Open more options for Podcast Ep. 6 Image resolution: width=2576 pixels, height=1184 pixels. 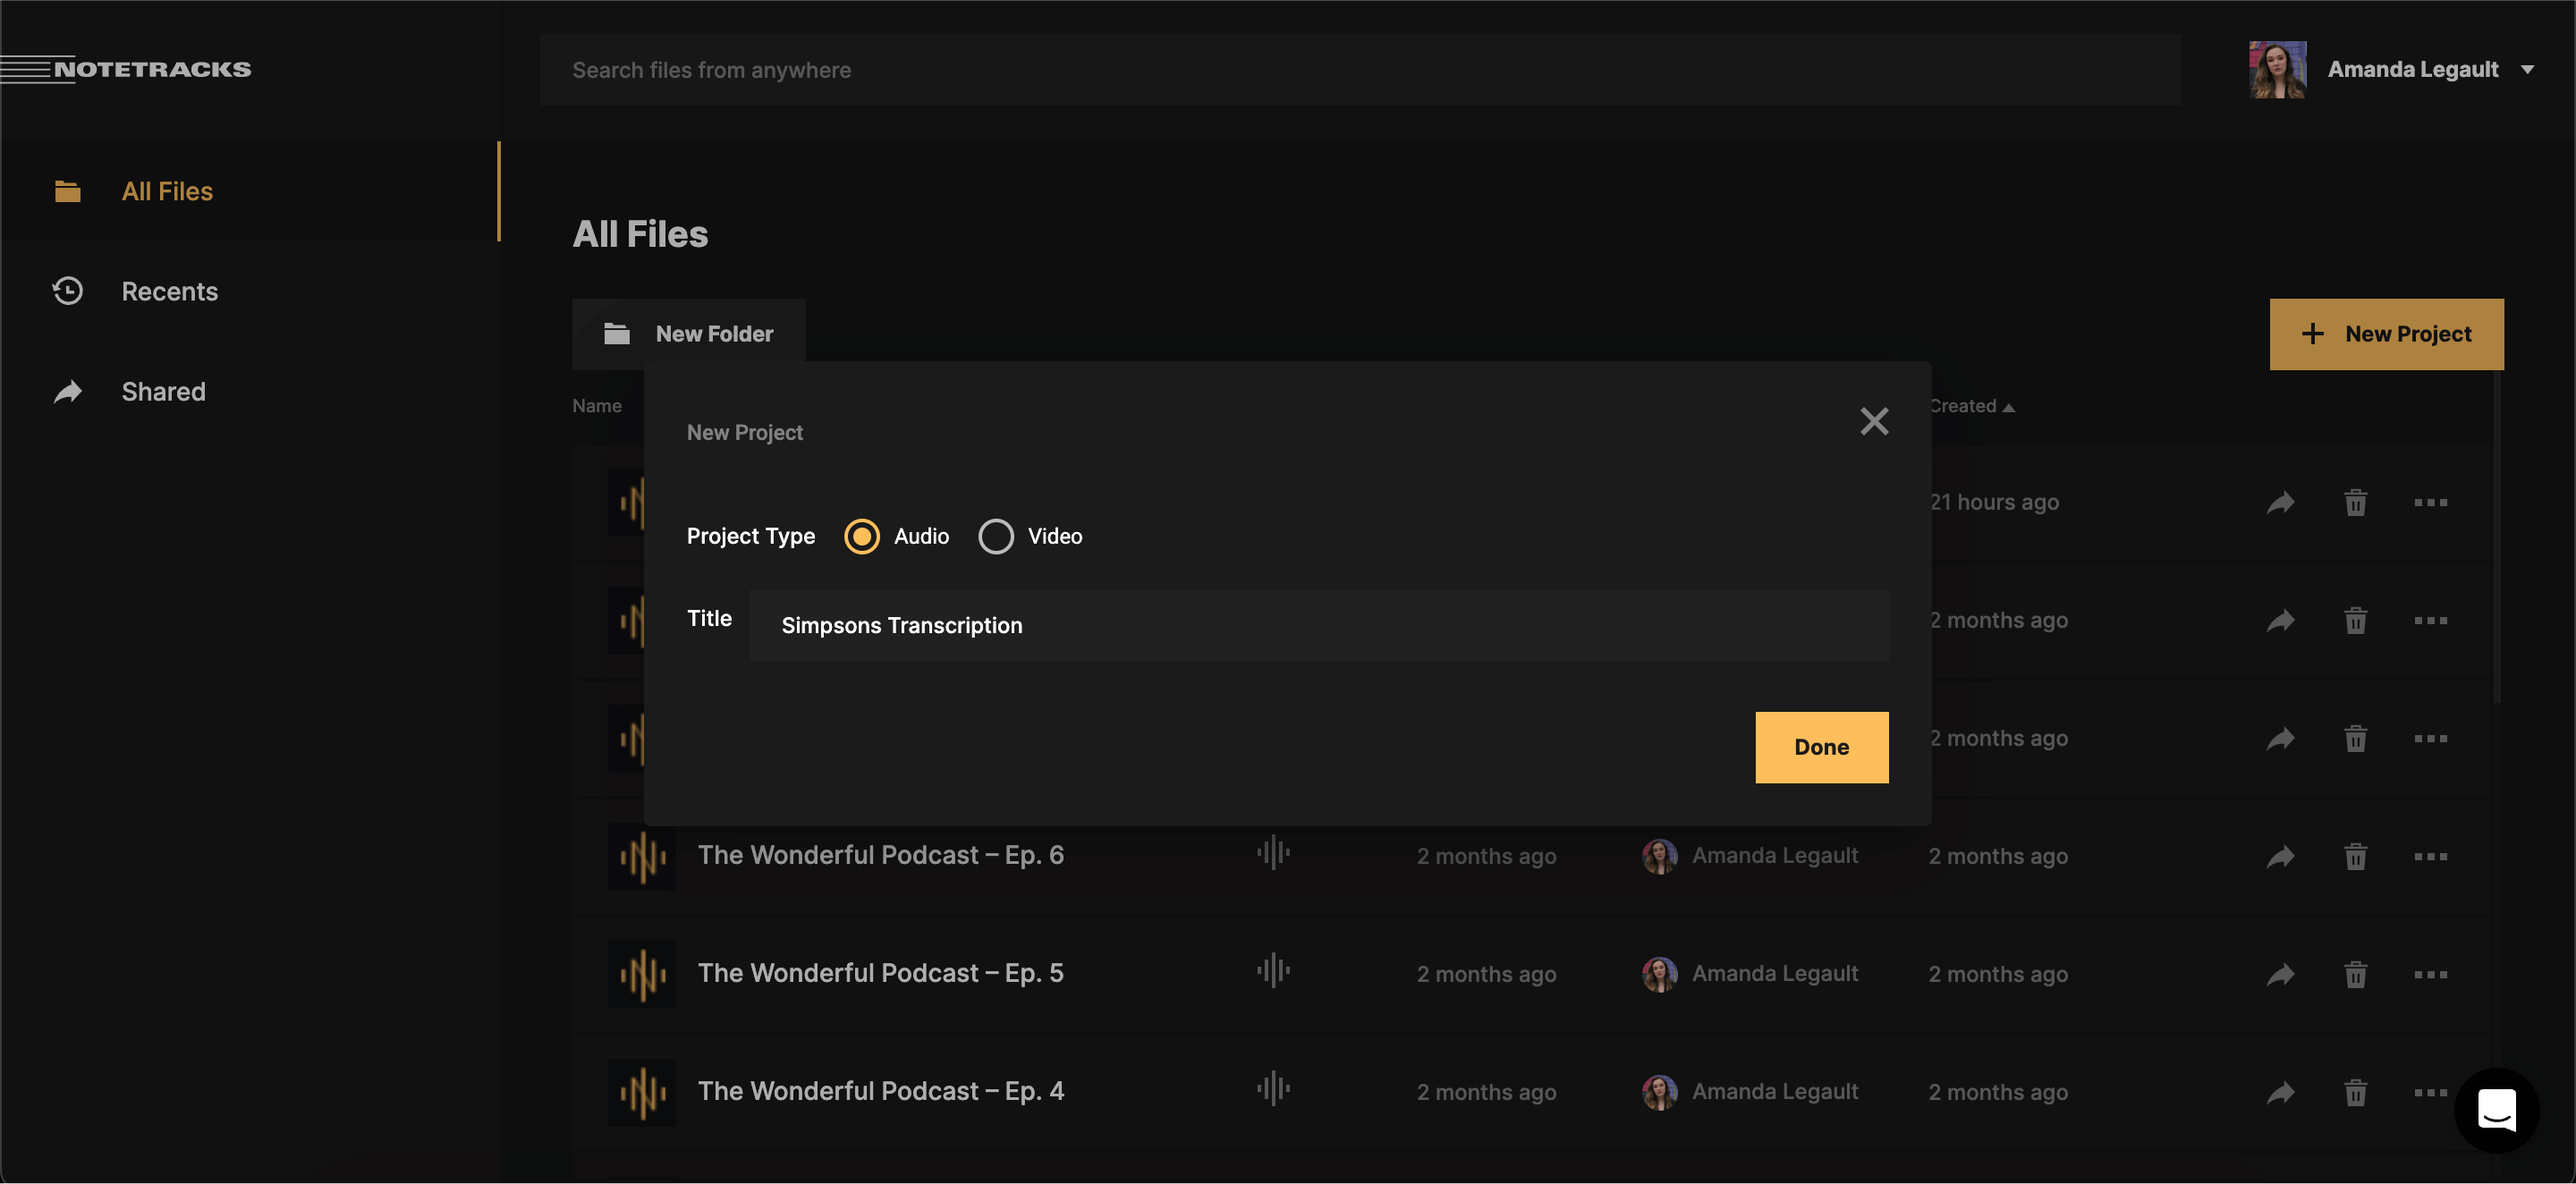2430,856
